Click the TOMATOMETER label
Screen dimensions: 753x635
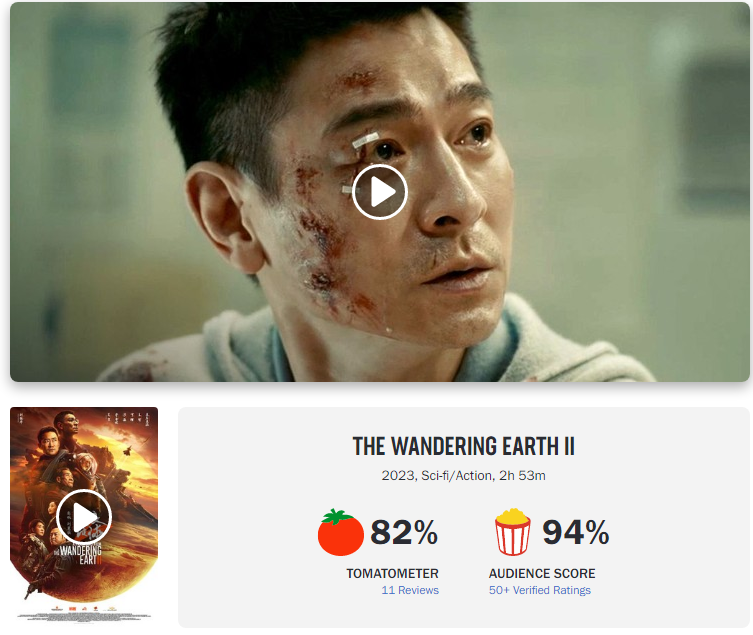392,574
